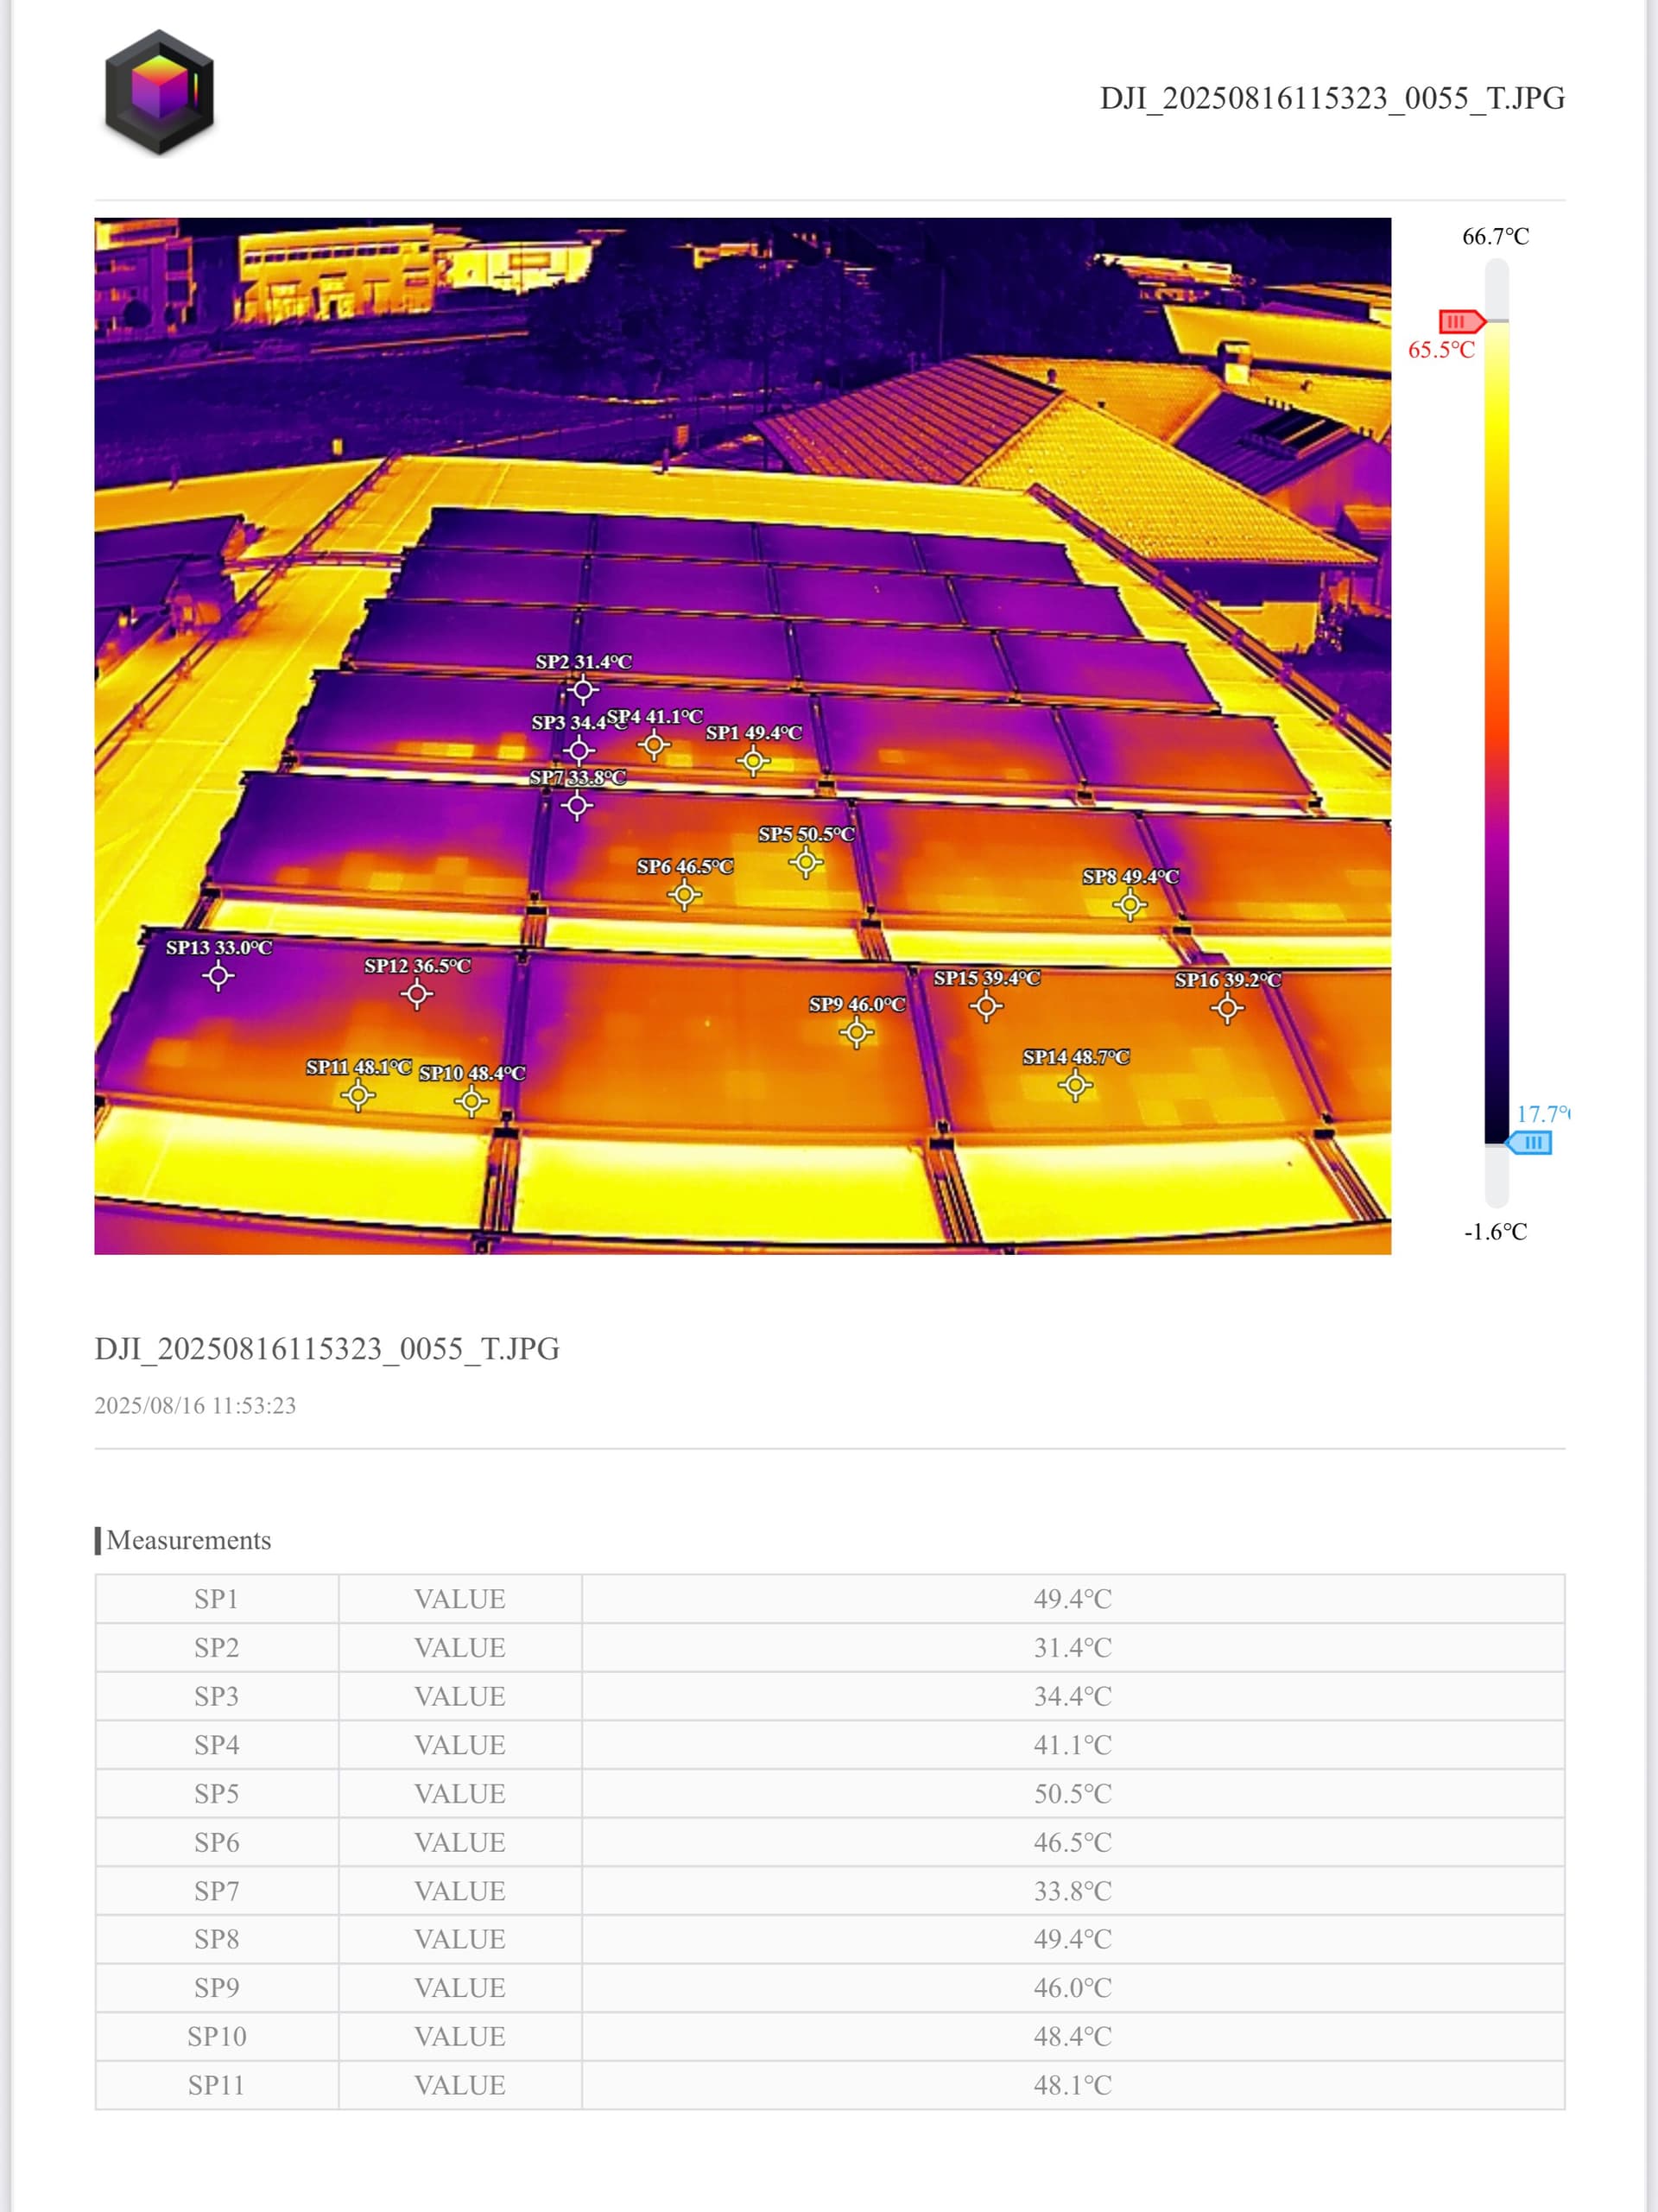
Task: Click the SP11 row value 48.1°C
Action: click(x=1072, y=2085)
